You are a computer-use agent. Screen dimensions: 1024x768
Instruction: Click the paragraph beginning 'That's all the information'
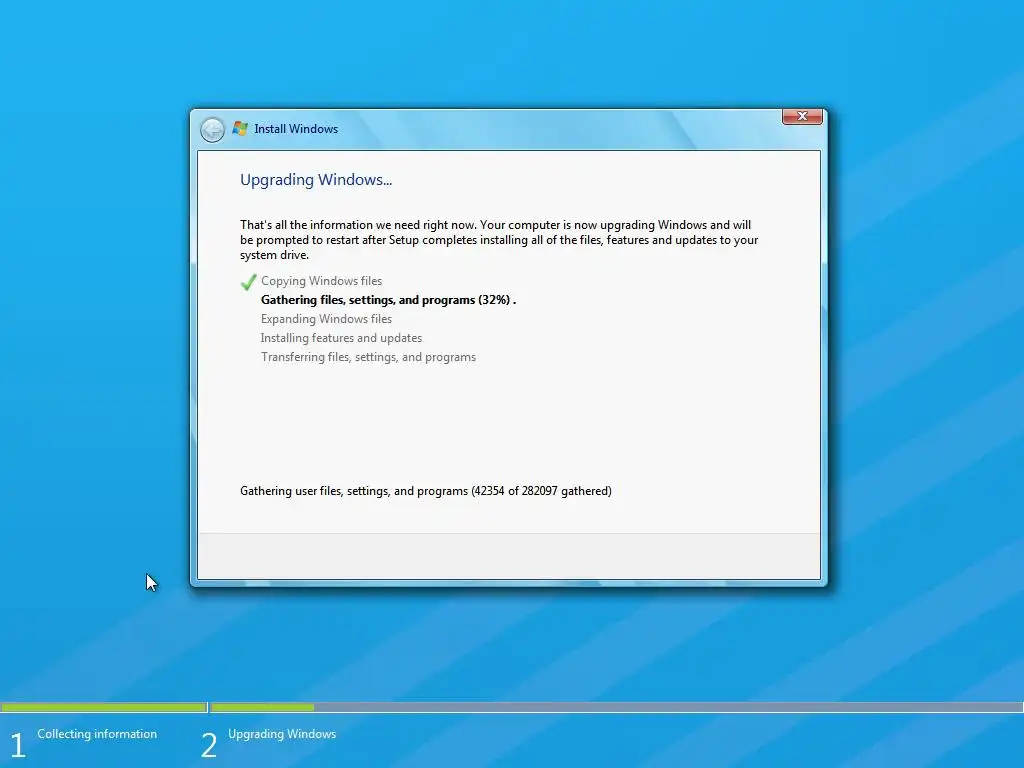pyautogui.click(x=499, y=240)
